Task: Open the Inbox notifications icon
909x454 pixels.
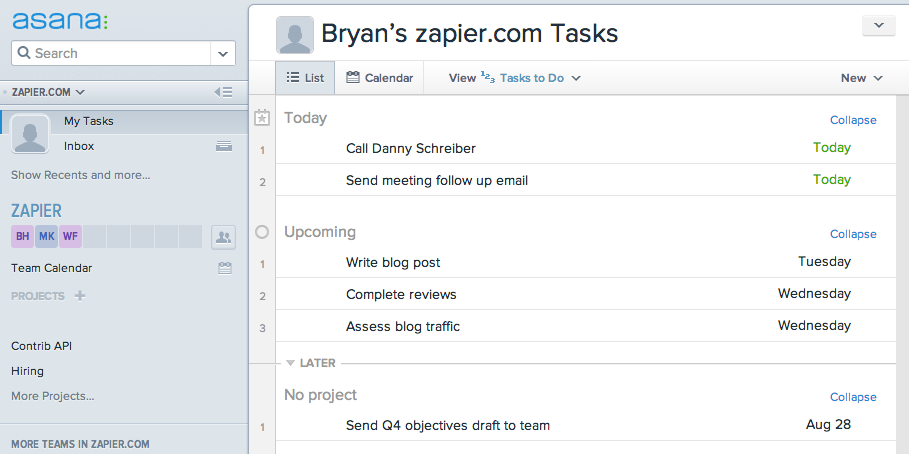Action: click(x=224, y=146)
